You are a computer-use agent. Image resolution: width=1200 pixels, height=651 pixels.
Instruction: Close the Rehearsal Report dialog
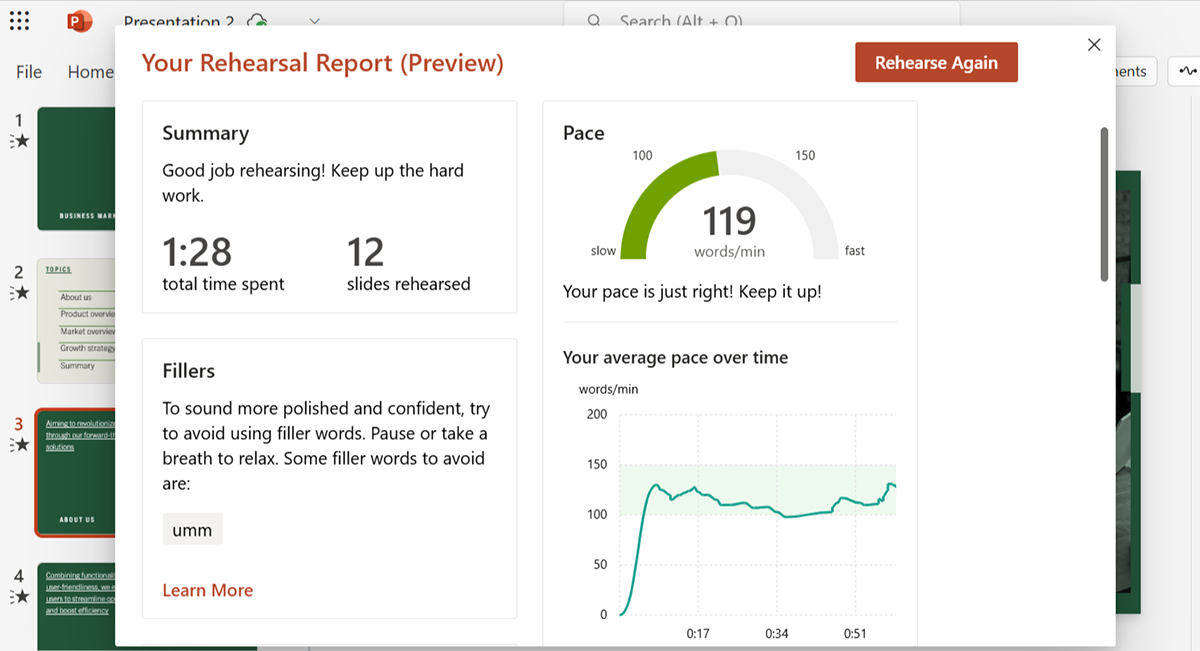[x=1094, y=45]
